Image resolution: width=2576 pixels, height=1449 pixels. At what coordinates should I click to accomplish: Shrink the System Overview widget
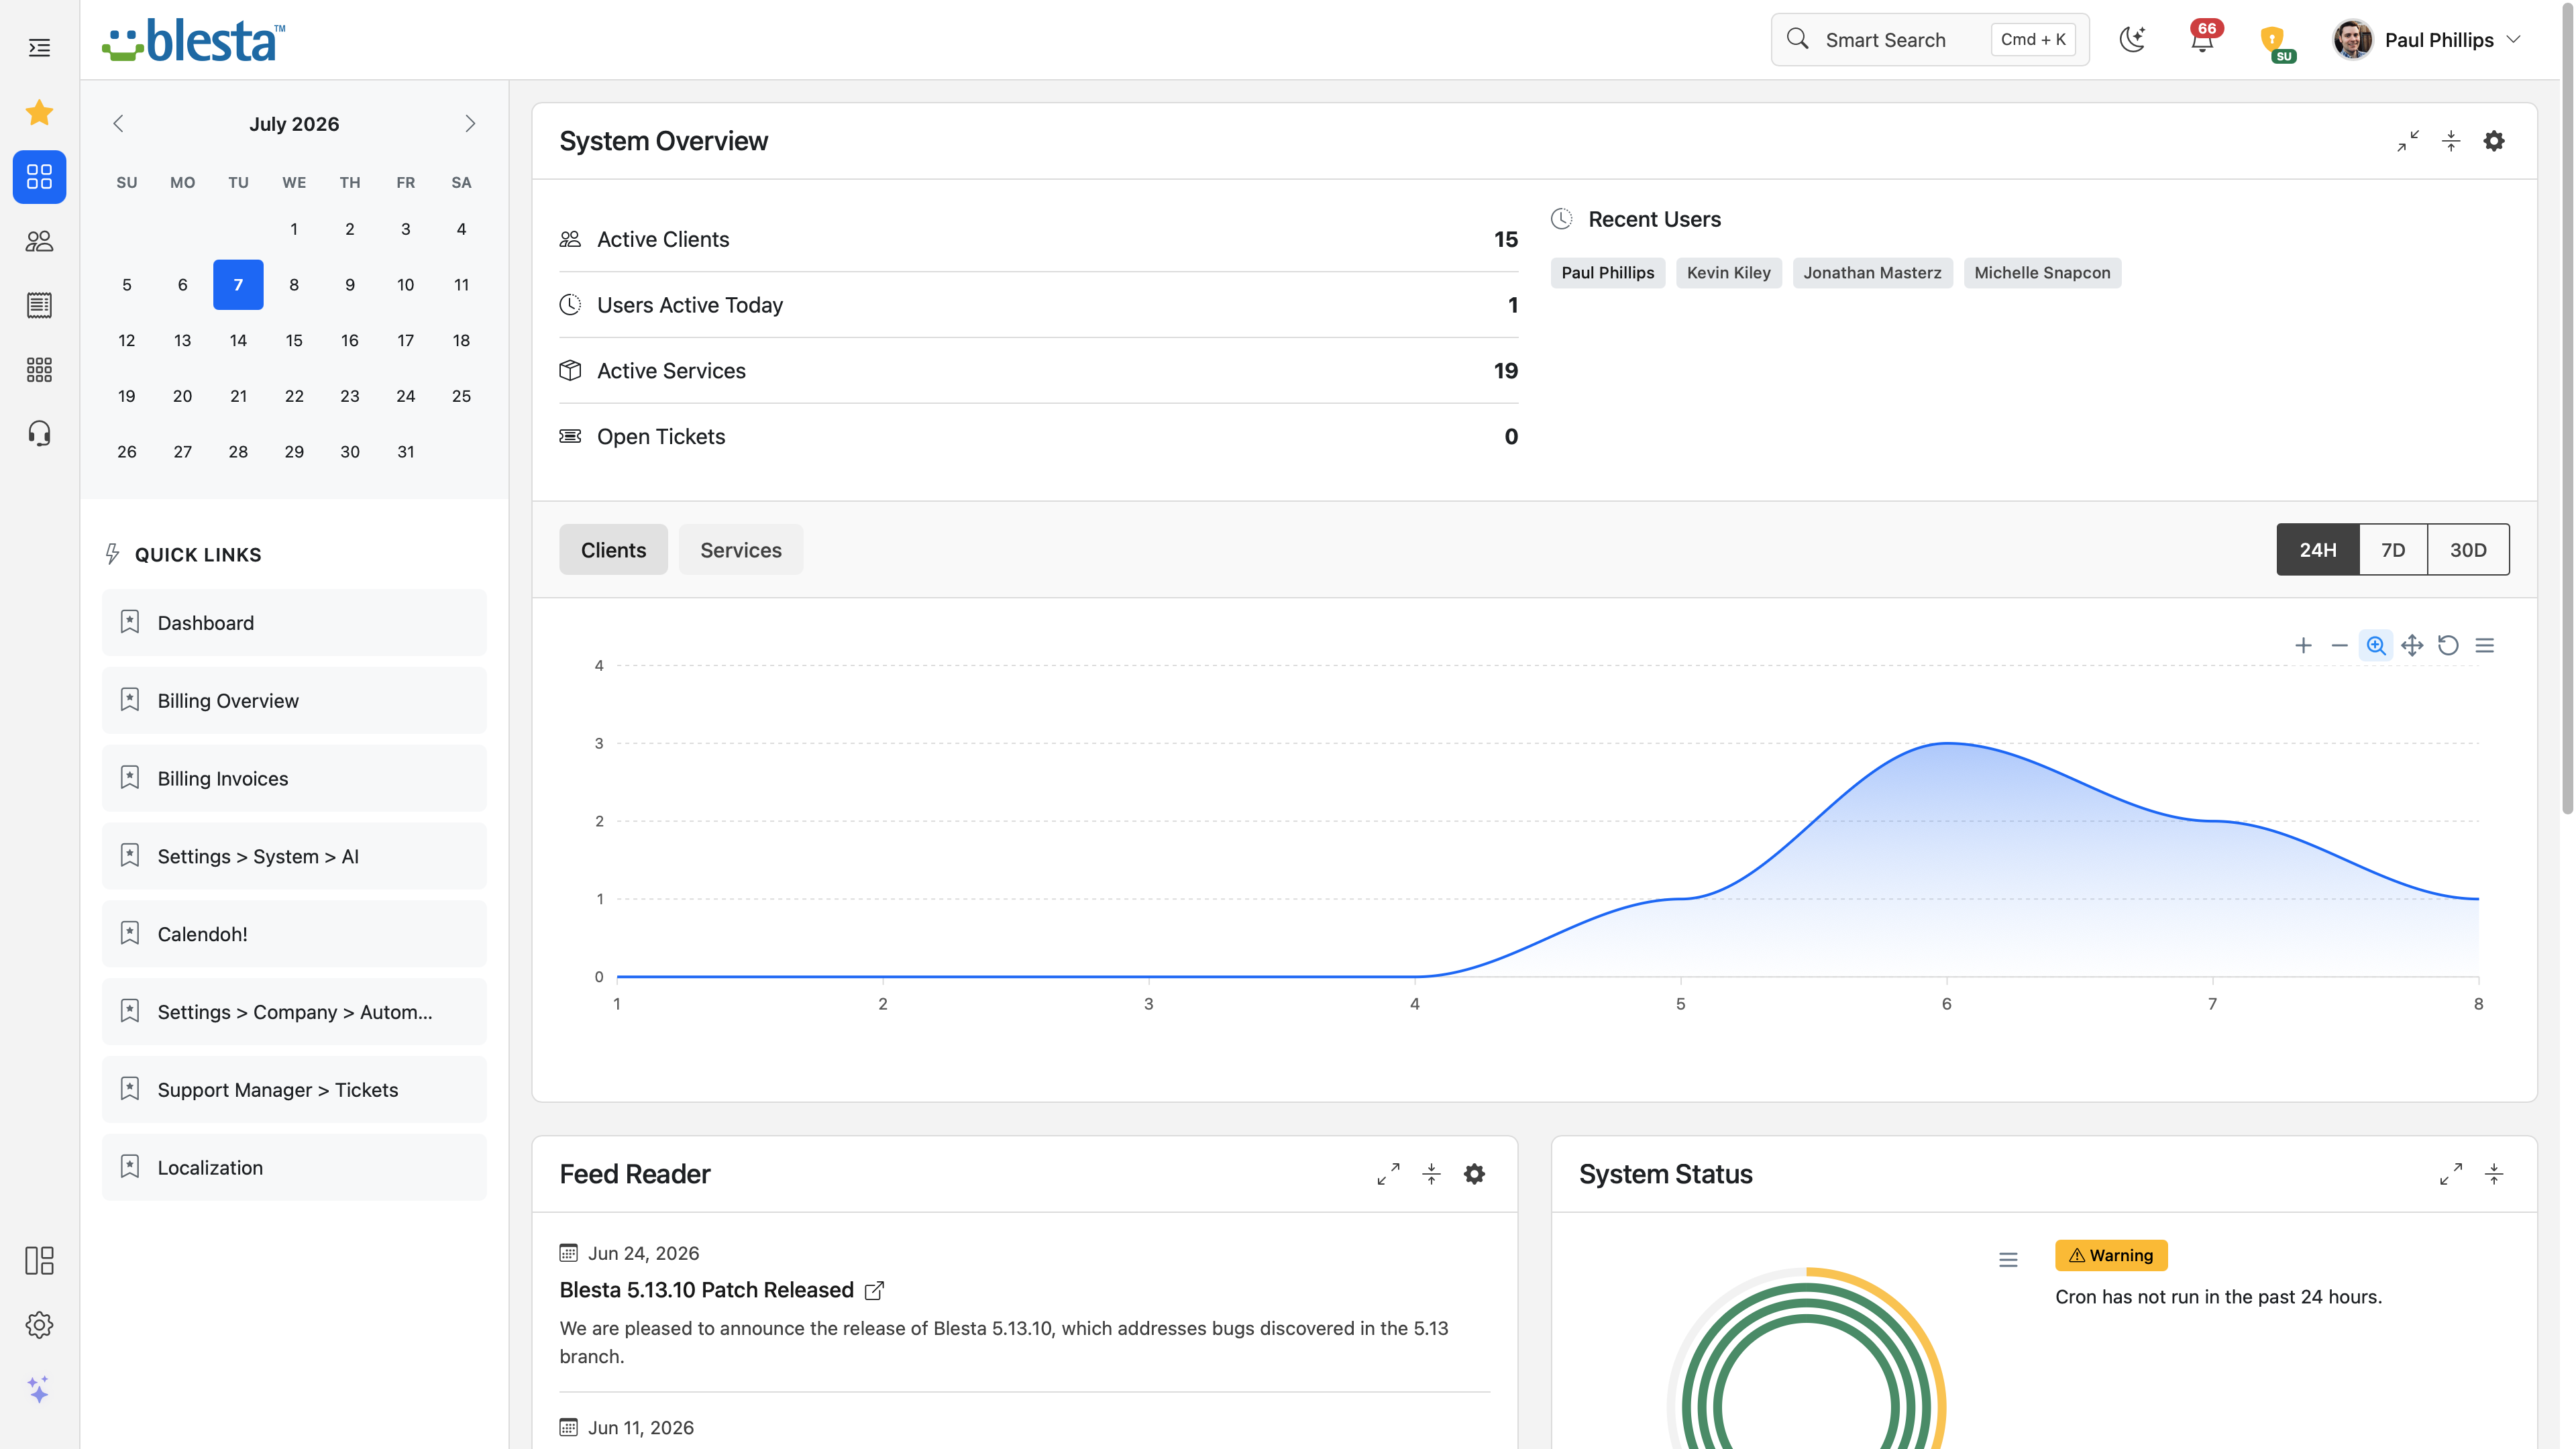coord(2408,141)
